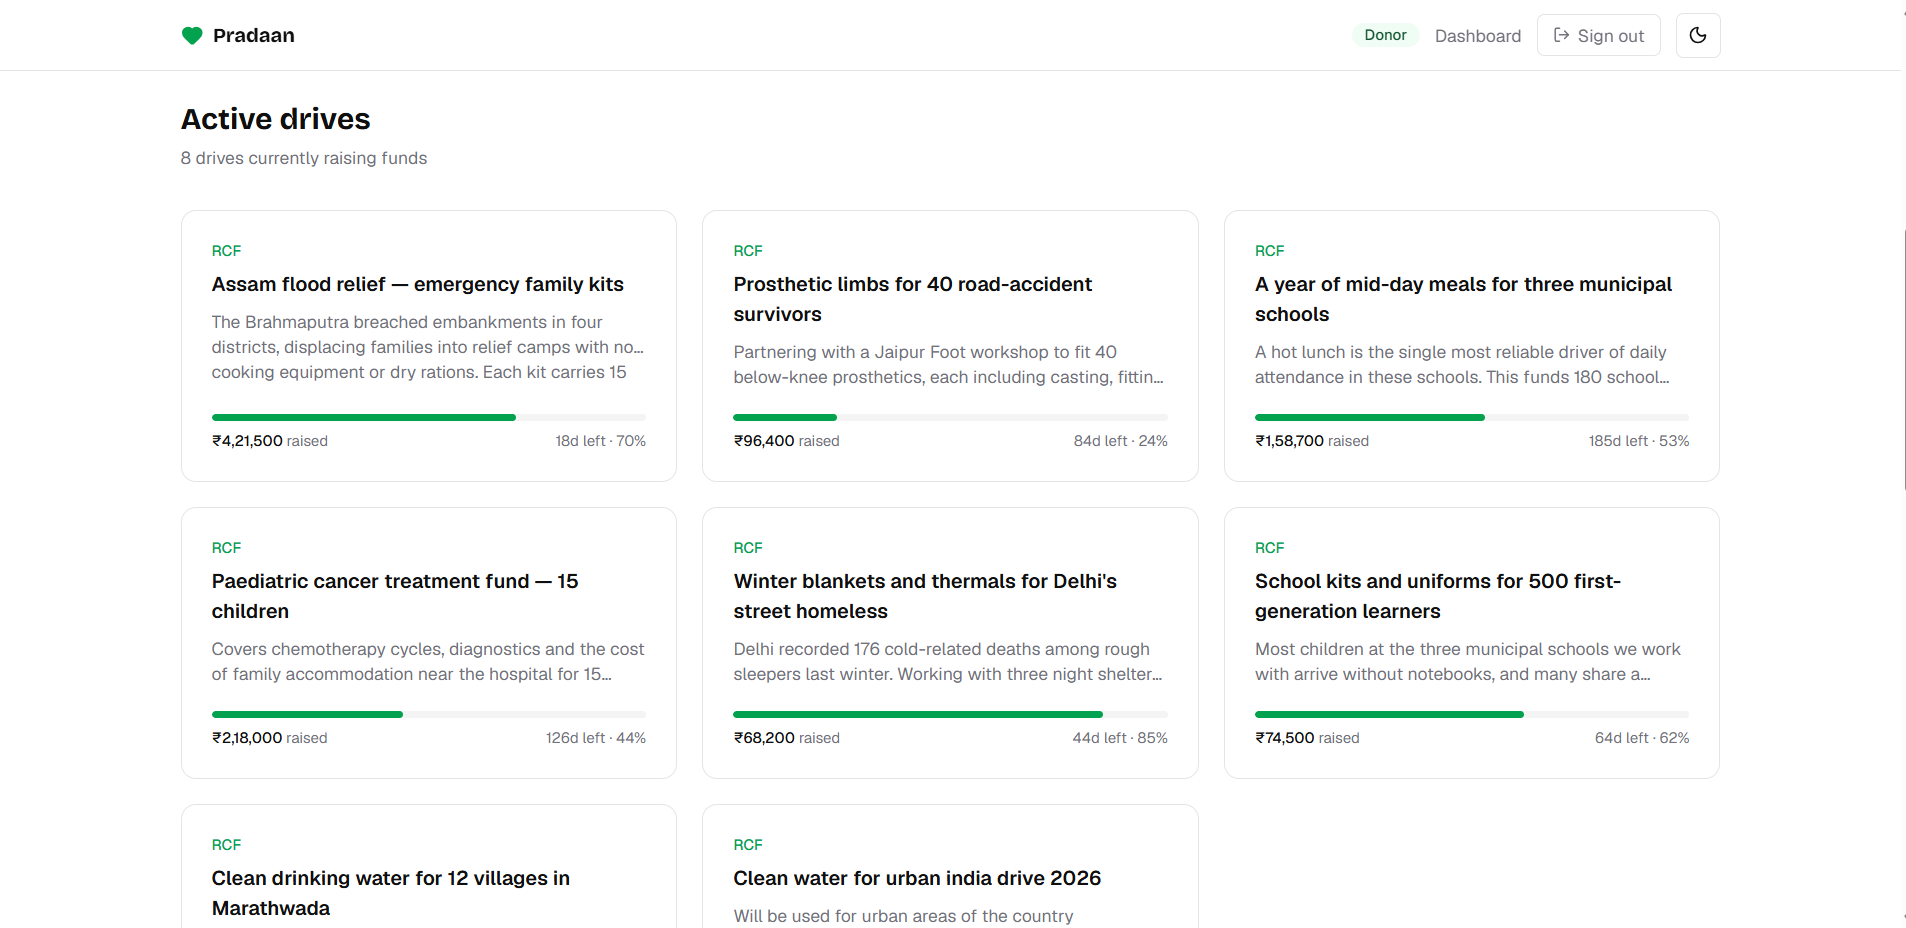
Task: Open Clean drinking water for Marathwada drive
Action: point(429,867)
